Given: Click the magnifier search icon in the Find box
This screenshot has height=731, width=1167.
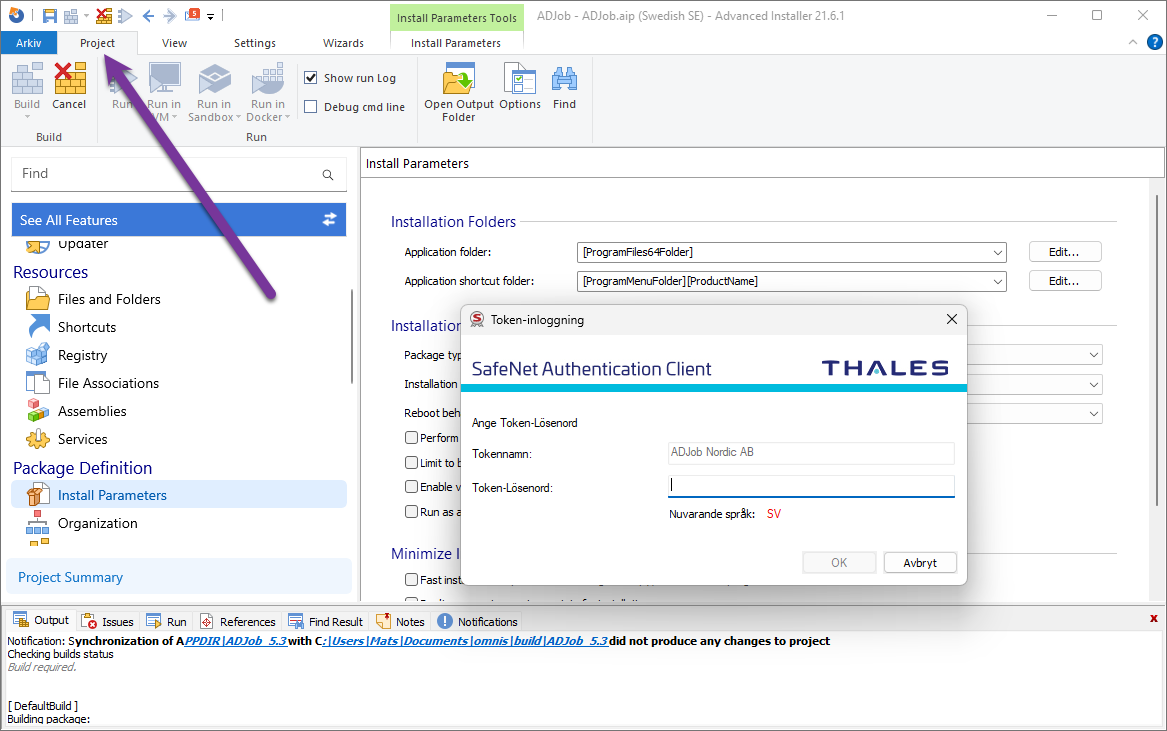Looking at the screenshot, I should pyautogui.click(x=327, y=174).
